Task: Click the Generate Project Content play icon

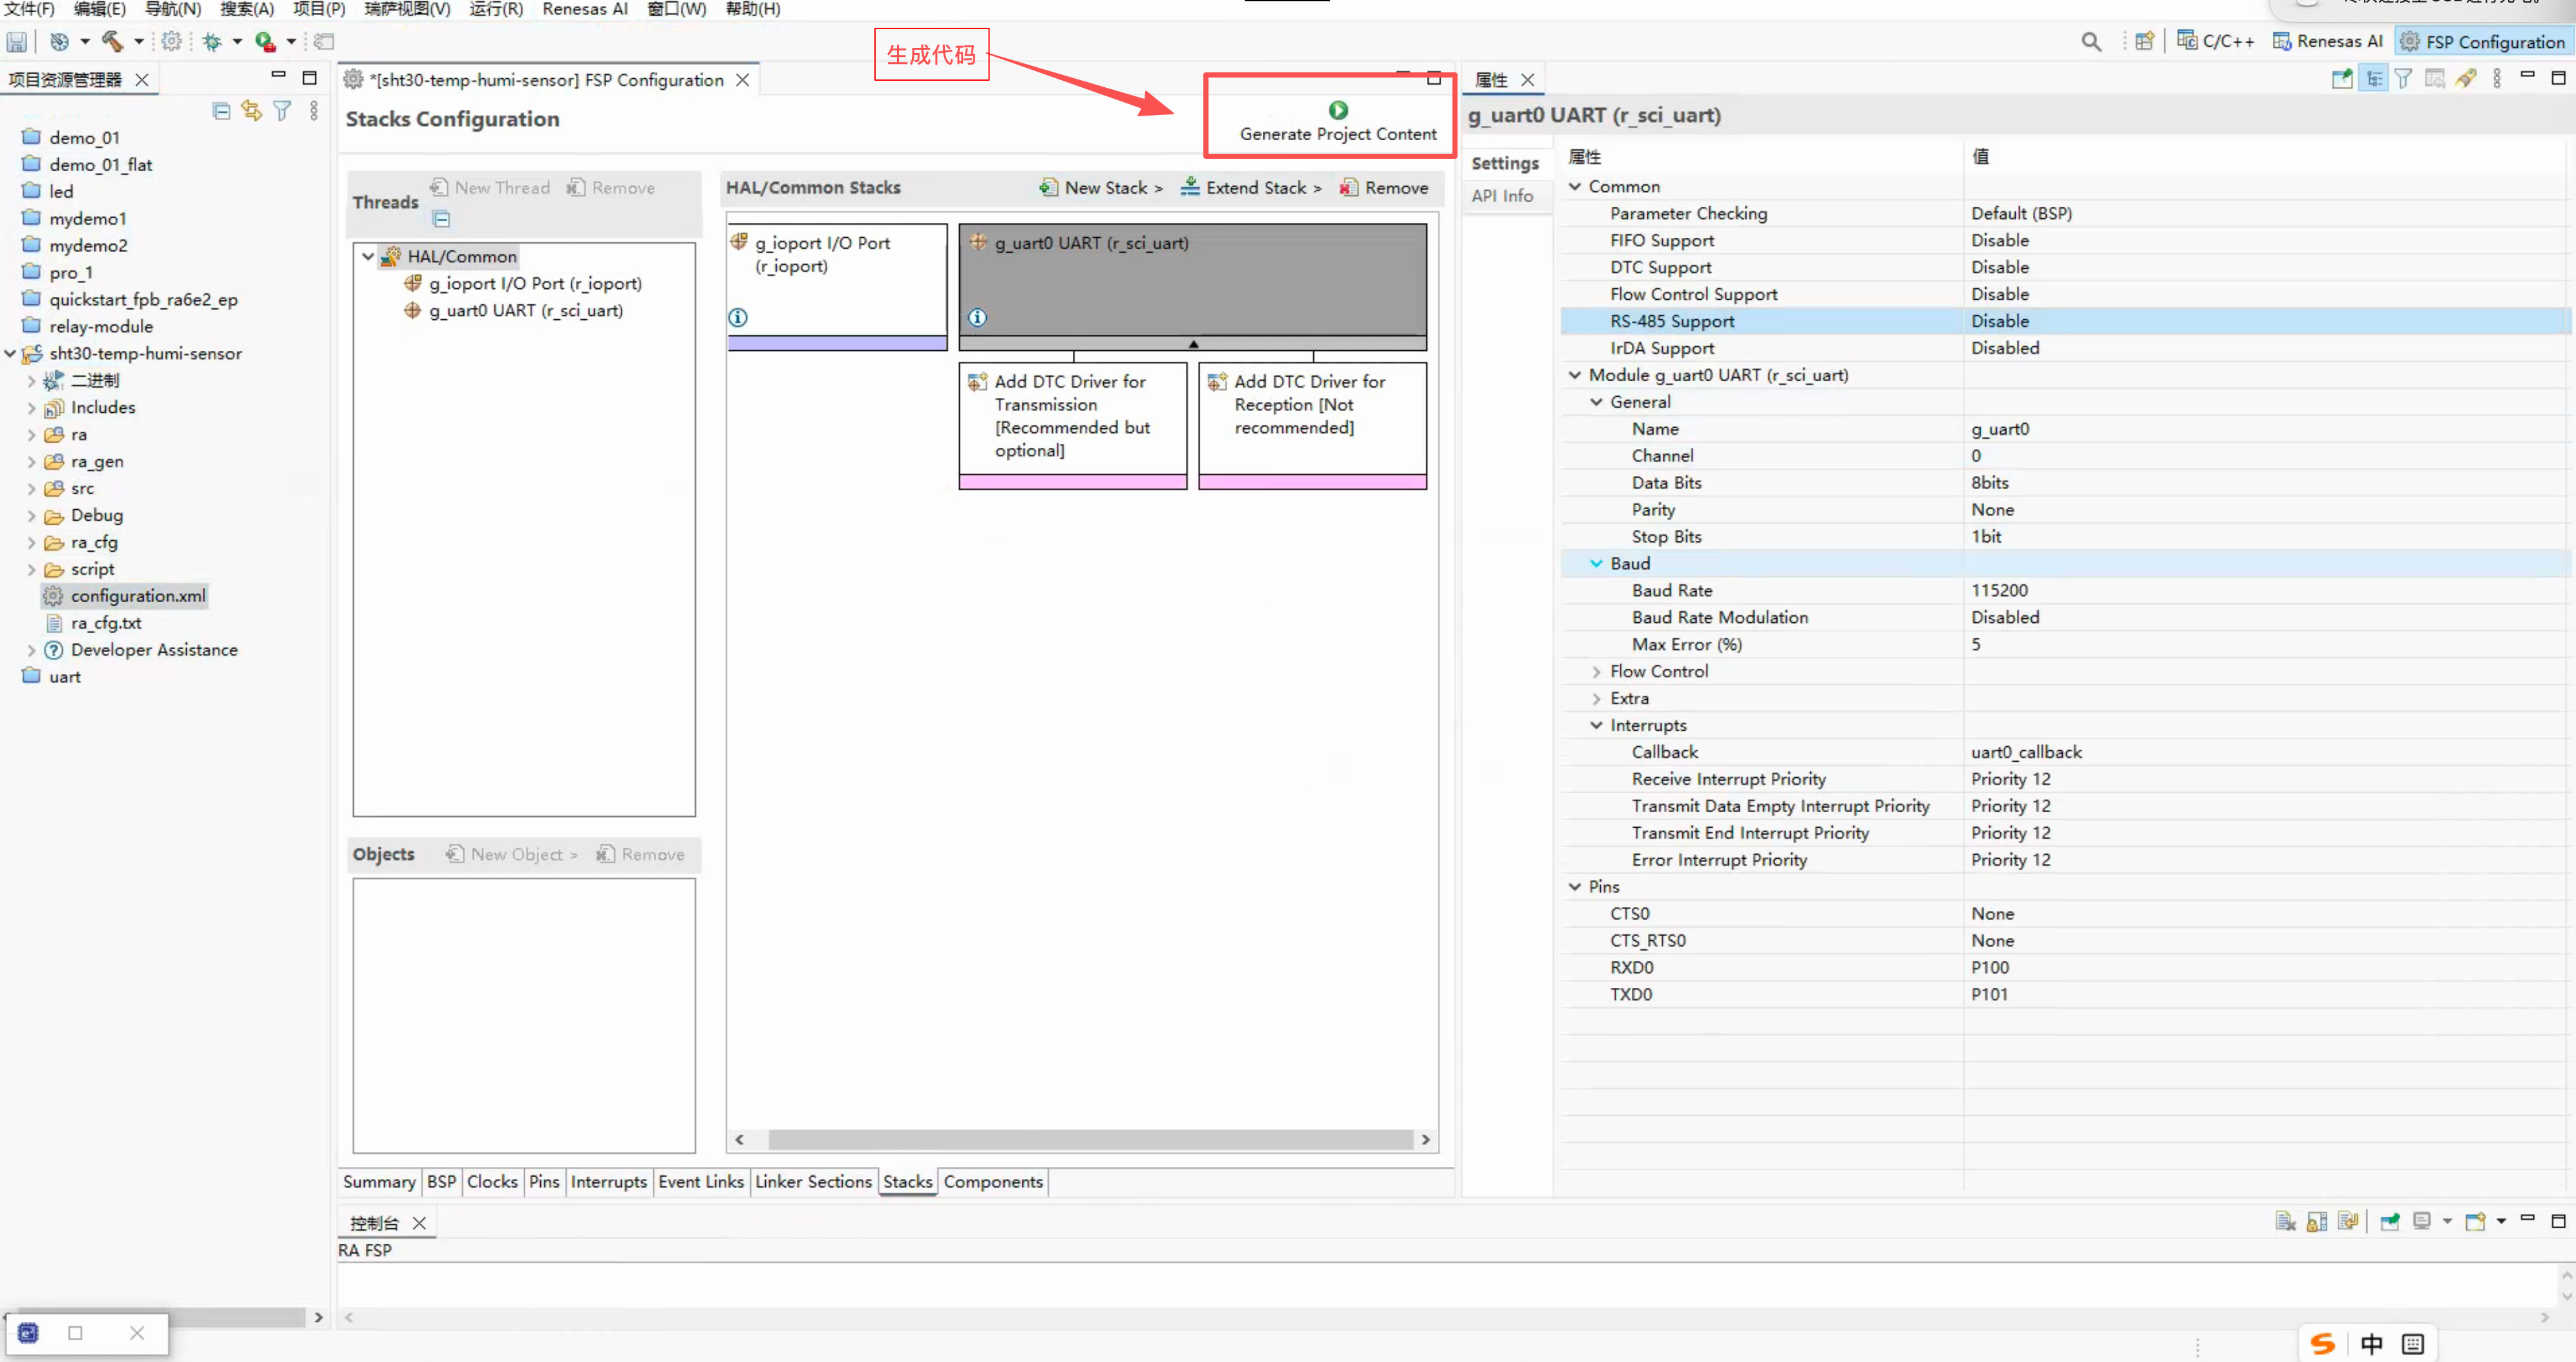Action: (x=1337, y=110)
